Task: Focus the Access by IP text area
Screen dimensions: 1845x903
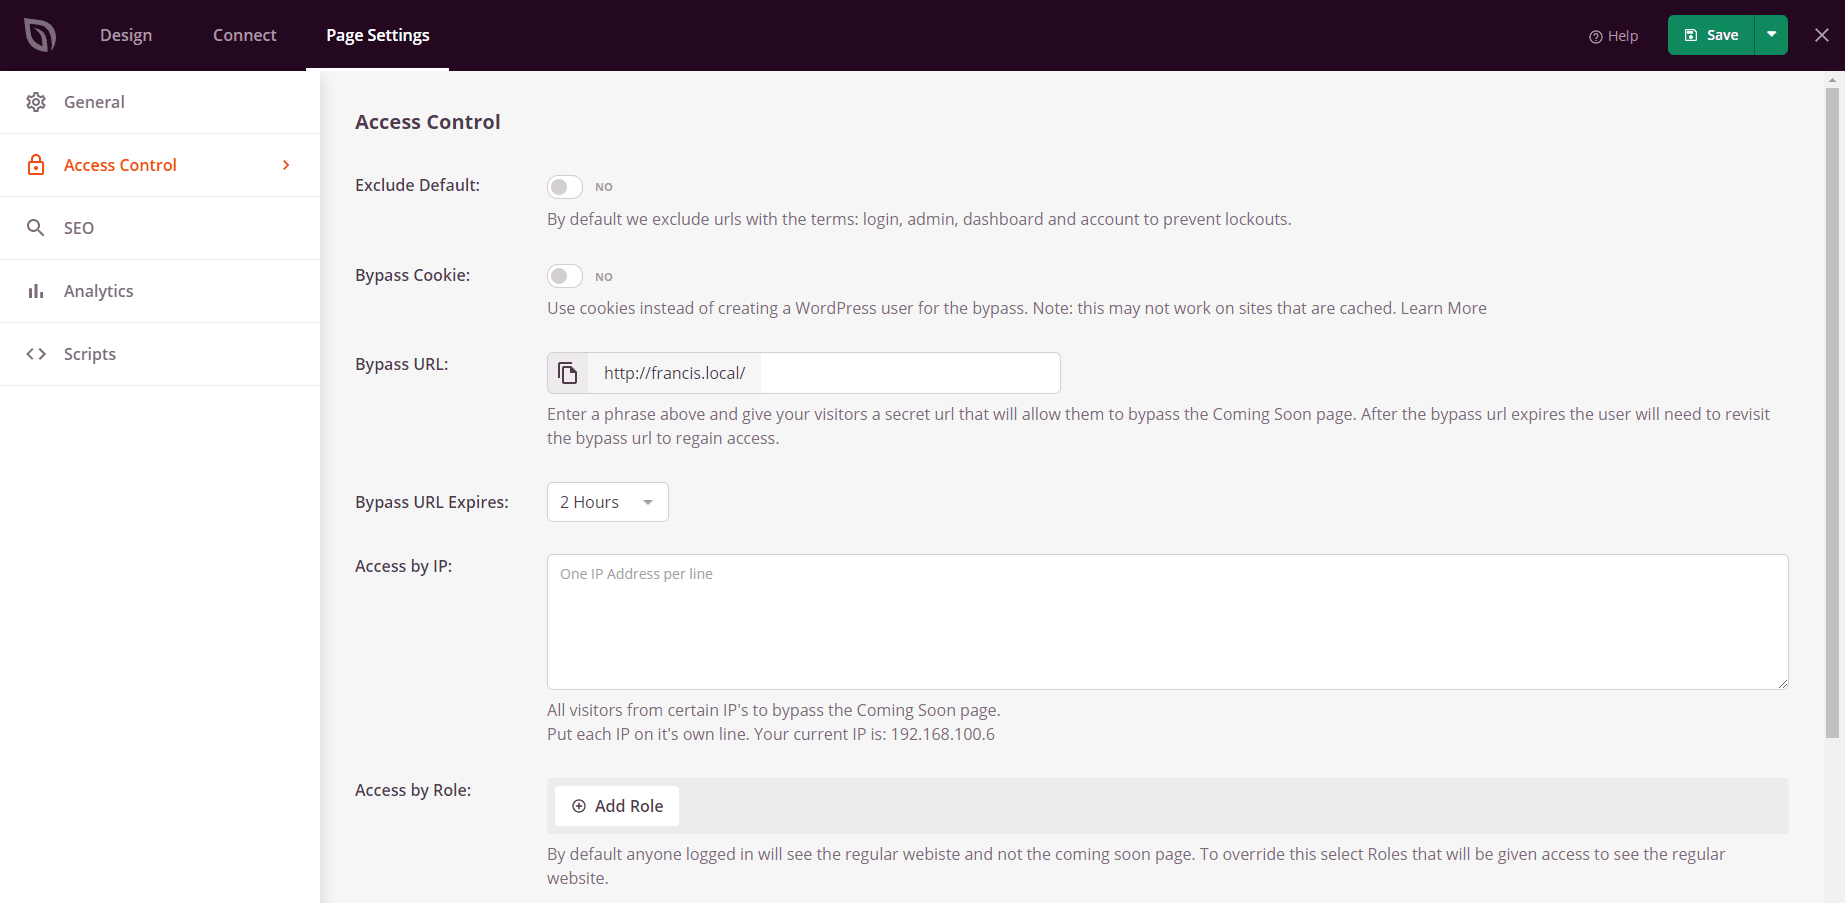Action: [1167, 622]
